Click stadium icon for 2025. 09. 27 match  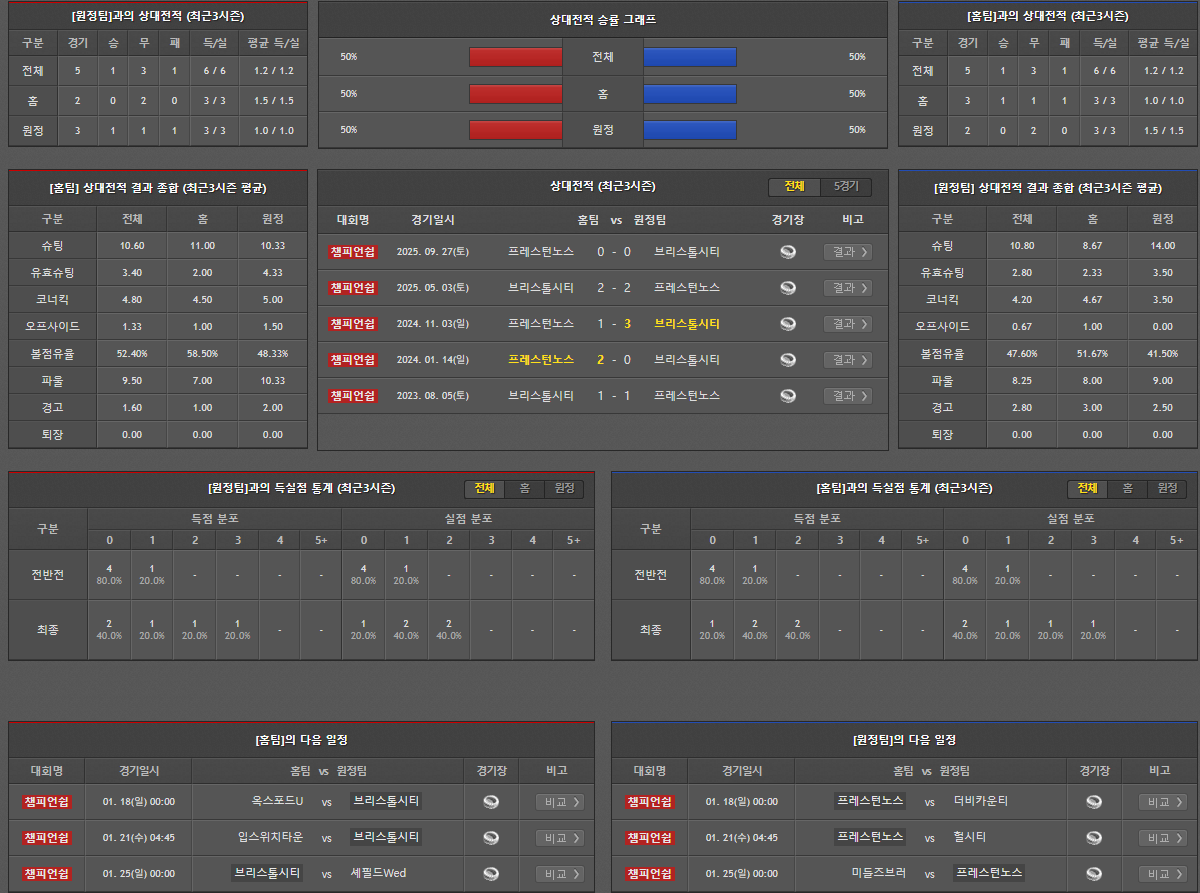(788, 252)
